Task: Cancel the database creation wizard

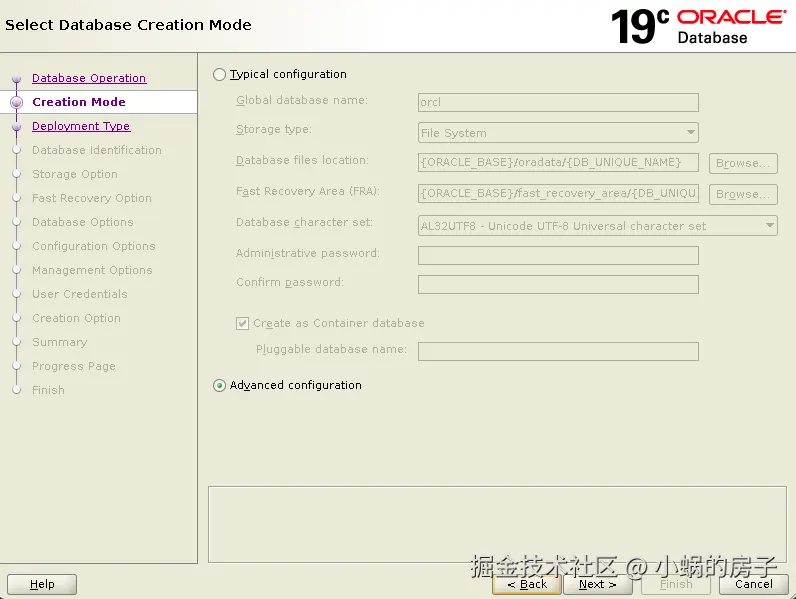Action: click(754, 584)
